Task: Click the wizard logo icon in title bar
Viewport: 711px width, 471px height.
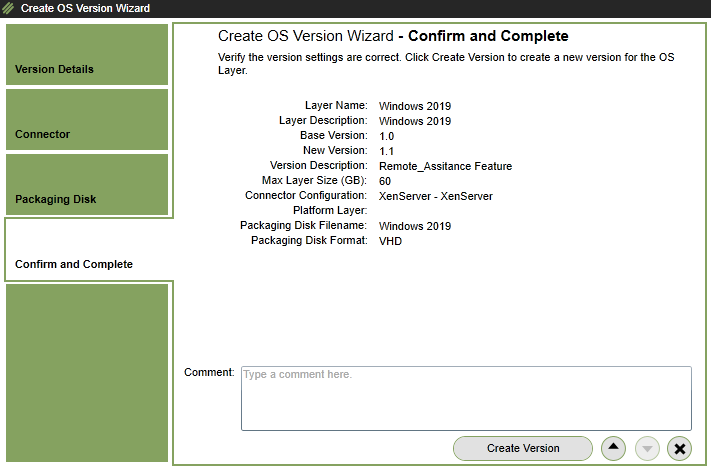Action: 9,9
